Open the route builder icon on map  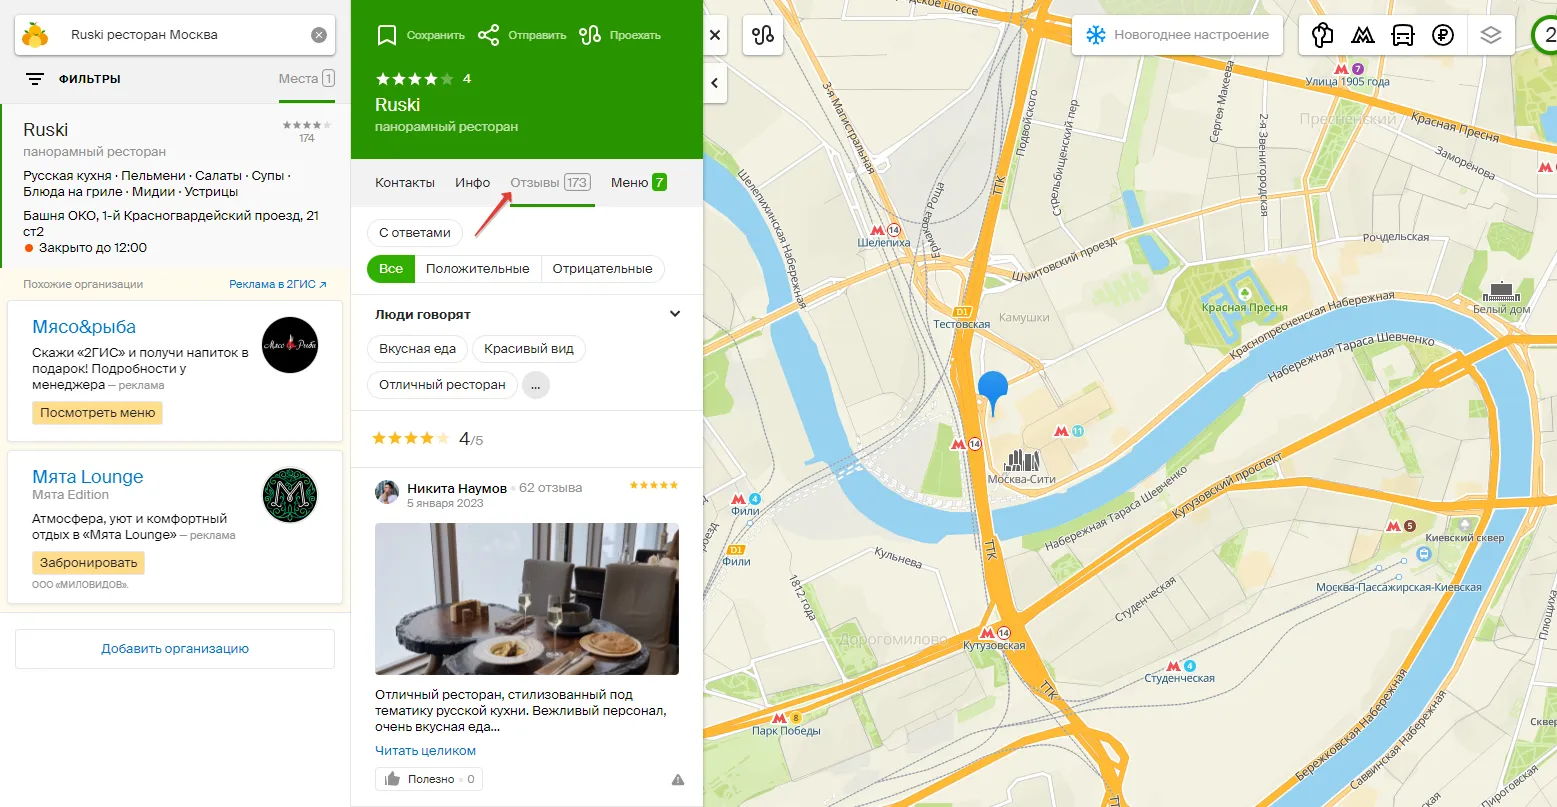(x=764, y=35)
